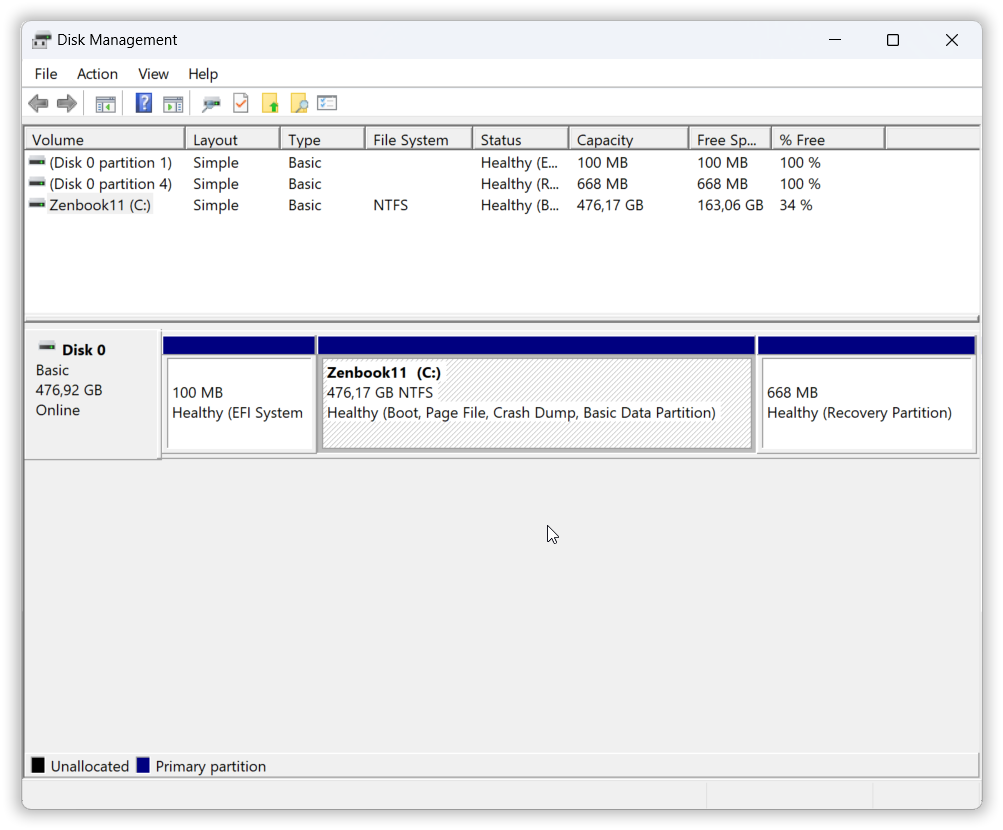Click the checklist settings toolbar icon

(x=327, y=103)
